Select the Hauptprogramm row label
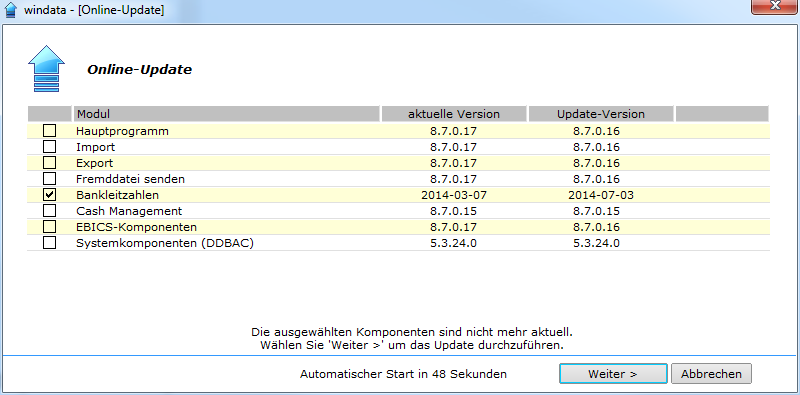Screen dimensions: 800x395 [122, 131]
